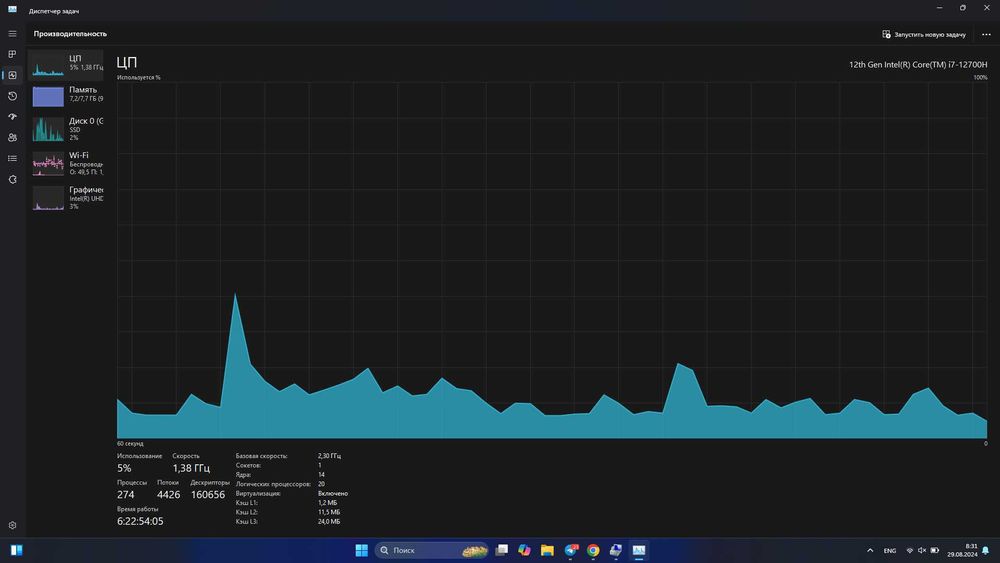Select the Память performance item
Image resolution: width=1000 pixels, height=563 pixels.
pyautogui.click(x=66, y=96)
